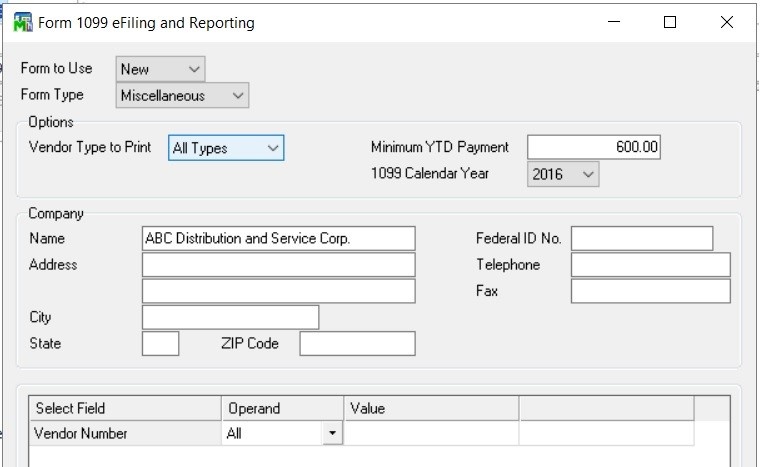Click the Fax input field
This screenshot has height=467, width=768.
[x=650, y=291]
